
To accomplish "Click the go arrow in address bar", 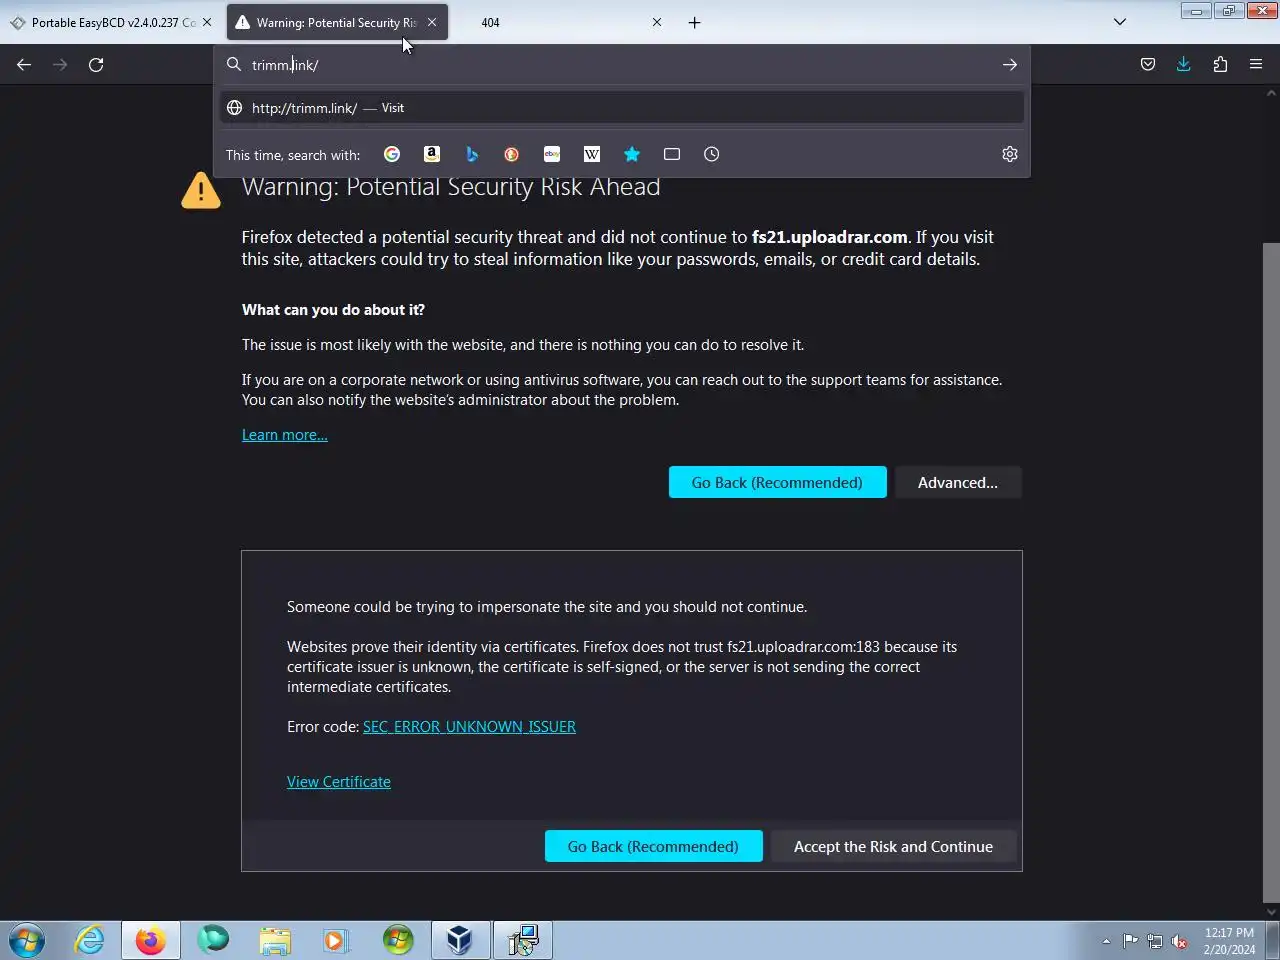I will click(x=1010, y=65).
